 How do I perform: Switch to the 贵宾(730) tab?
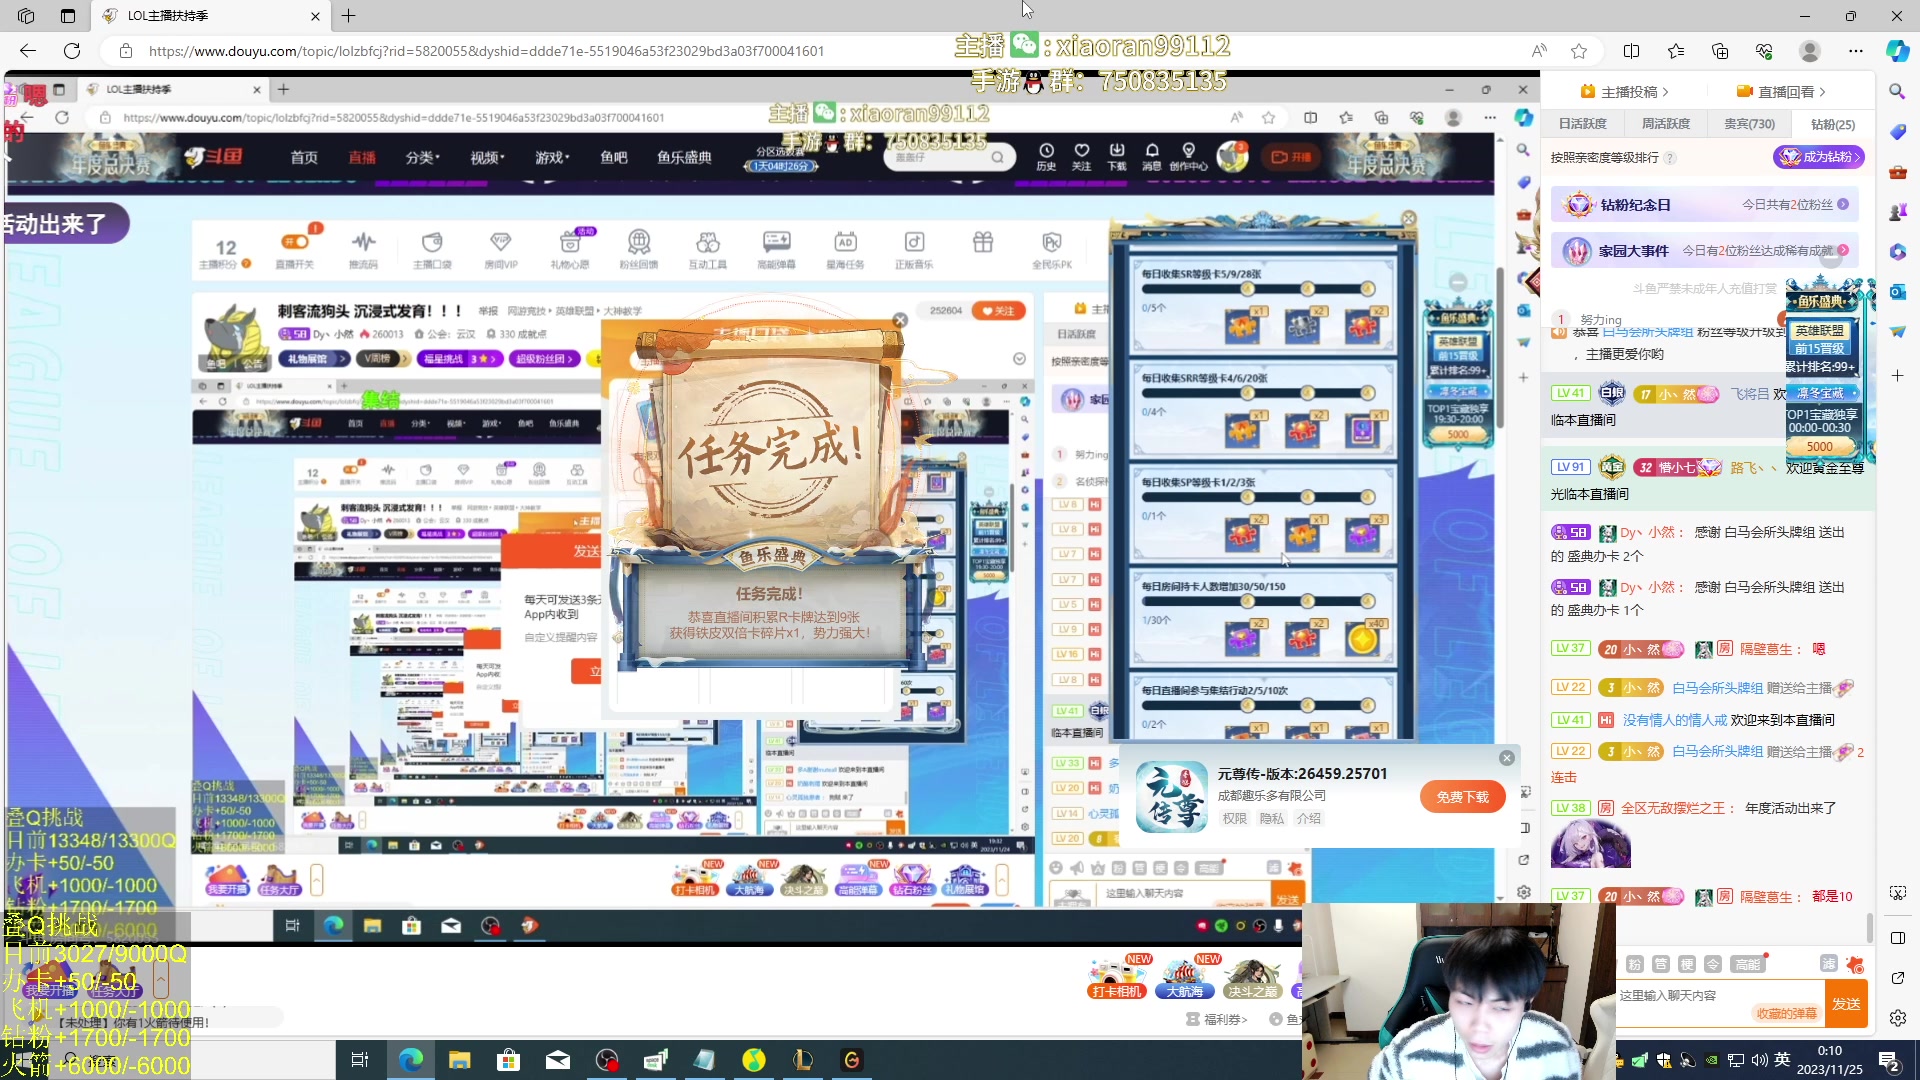(1749, 124)
